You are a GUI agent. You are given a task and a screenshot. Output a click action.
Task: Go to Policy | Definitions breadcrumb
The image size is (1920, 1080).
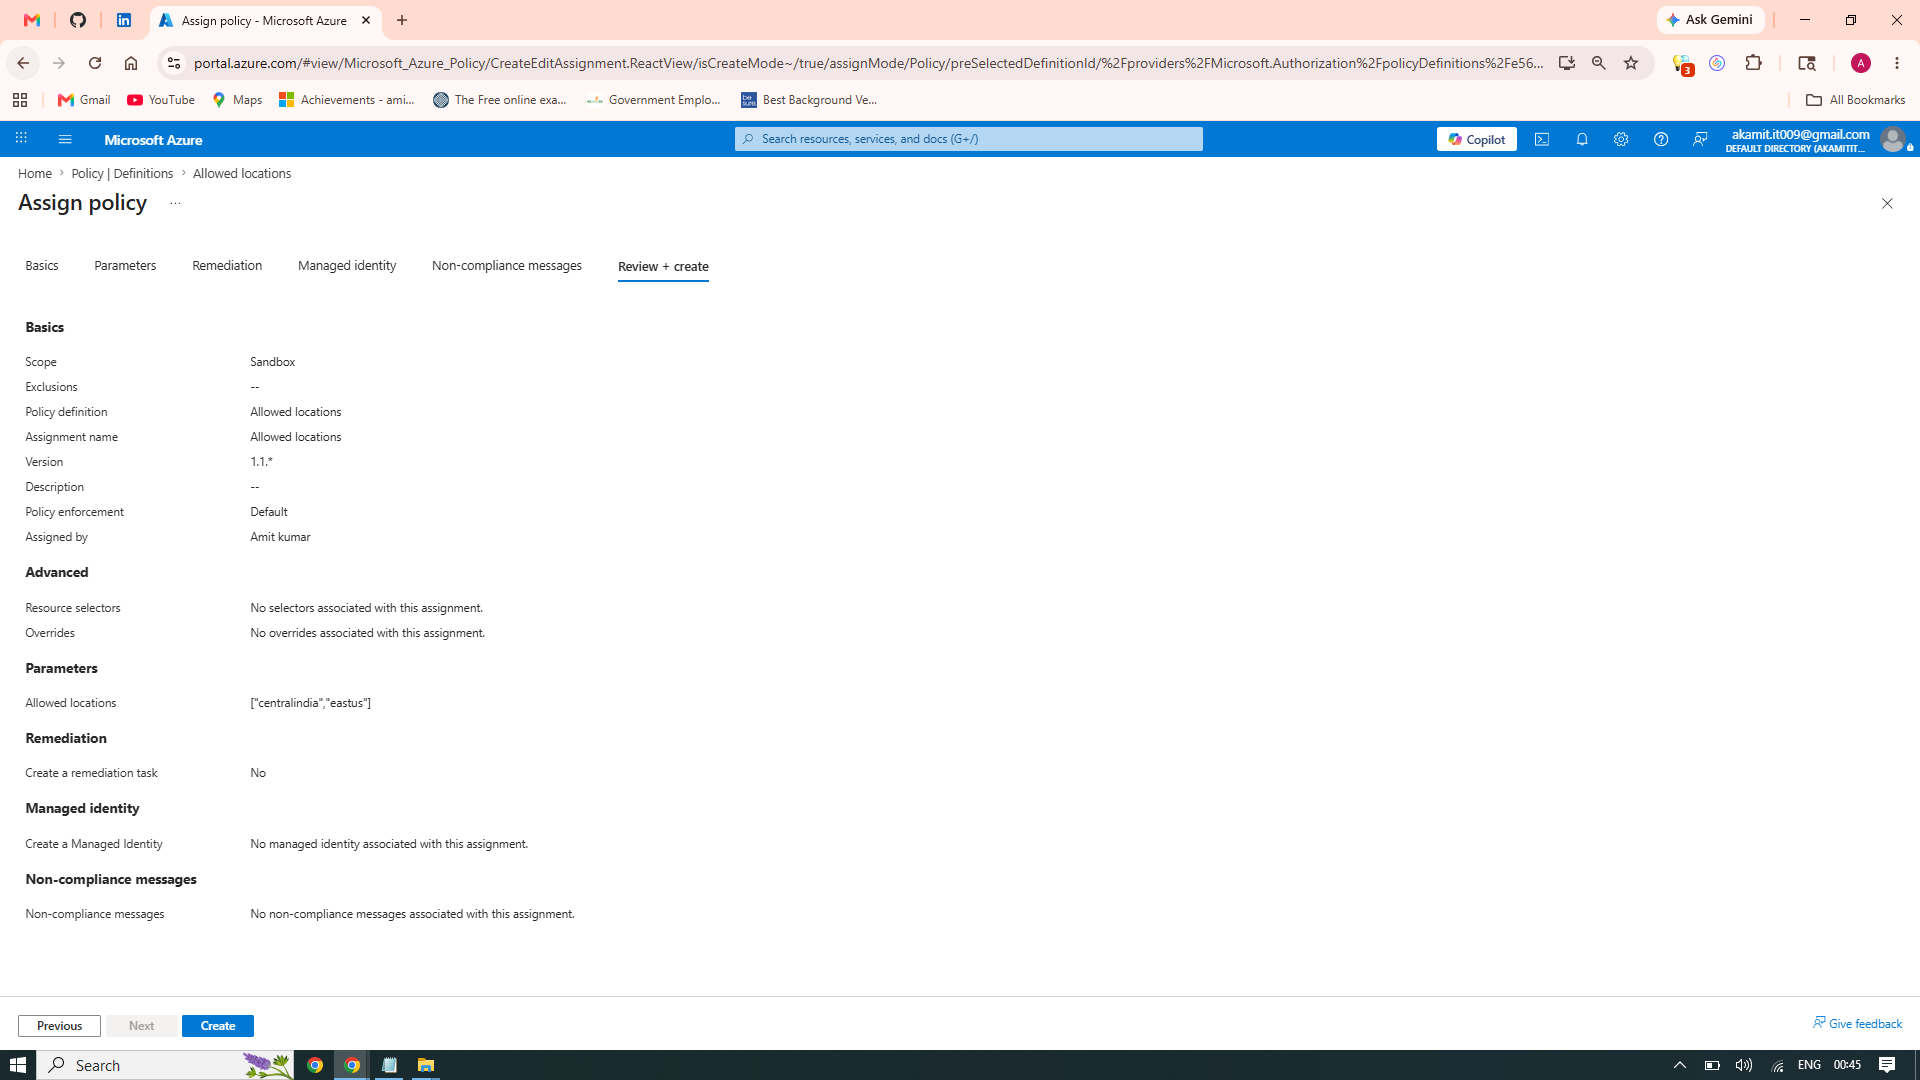[122, 173]
